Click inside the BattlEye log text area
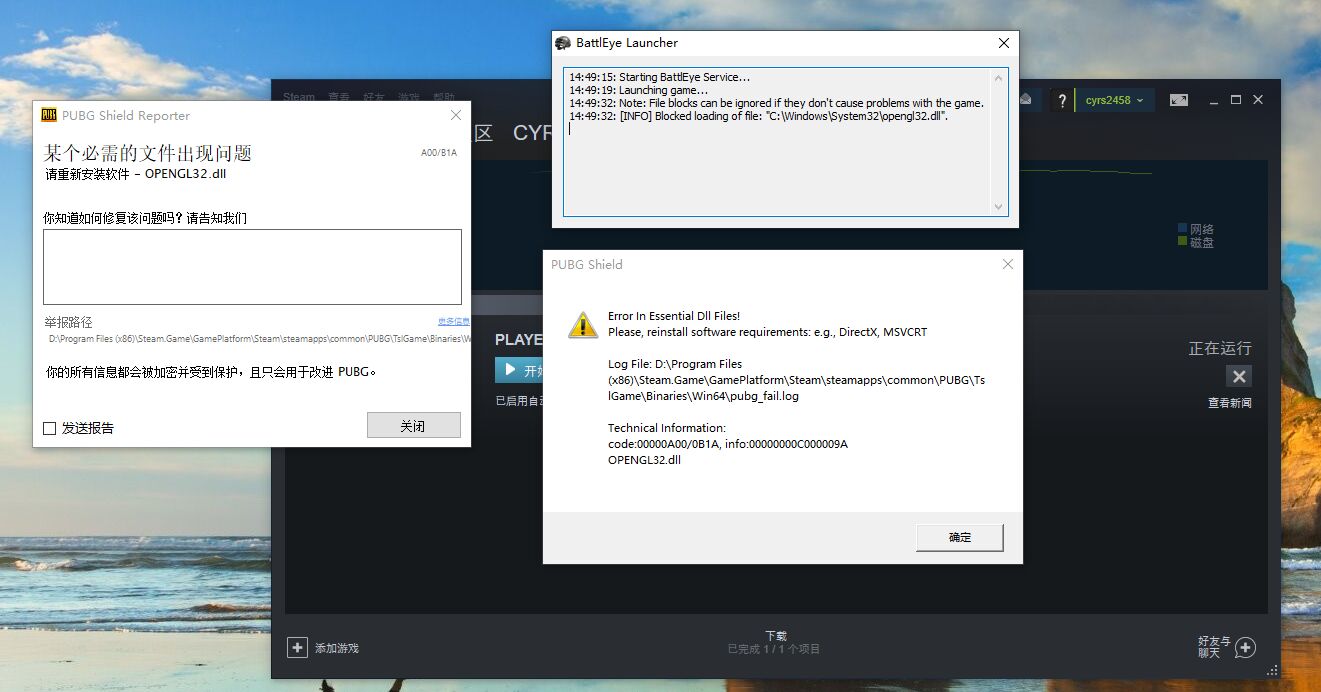Screen dimensions: 1321x692 [777, 142]
